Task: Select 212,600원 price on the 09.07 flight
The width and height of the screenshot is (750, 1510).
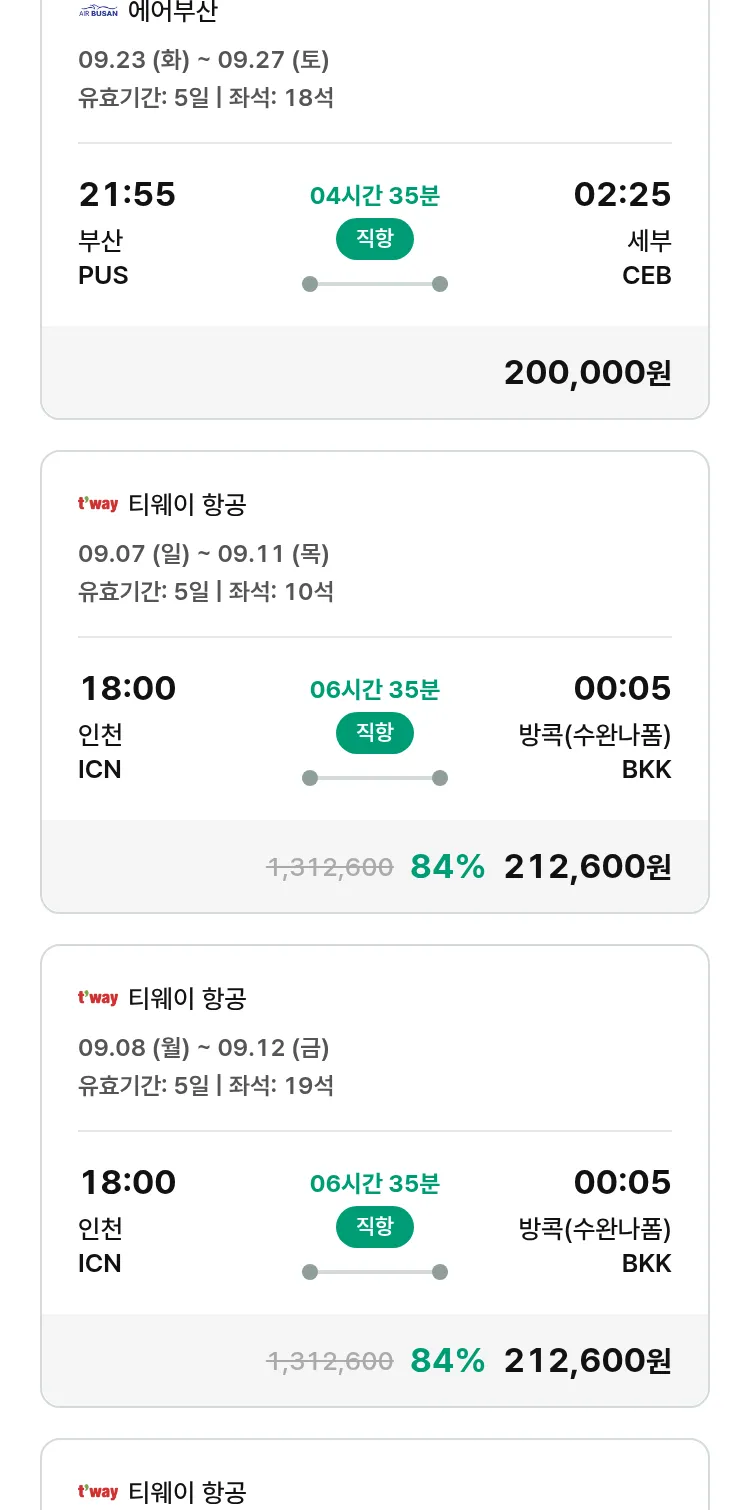Action: tap(587, 867)
